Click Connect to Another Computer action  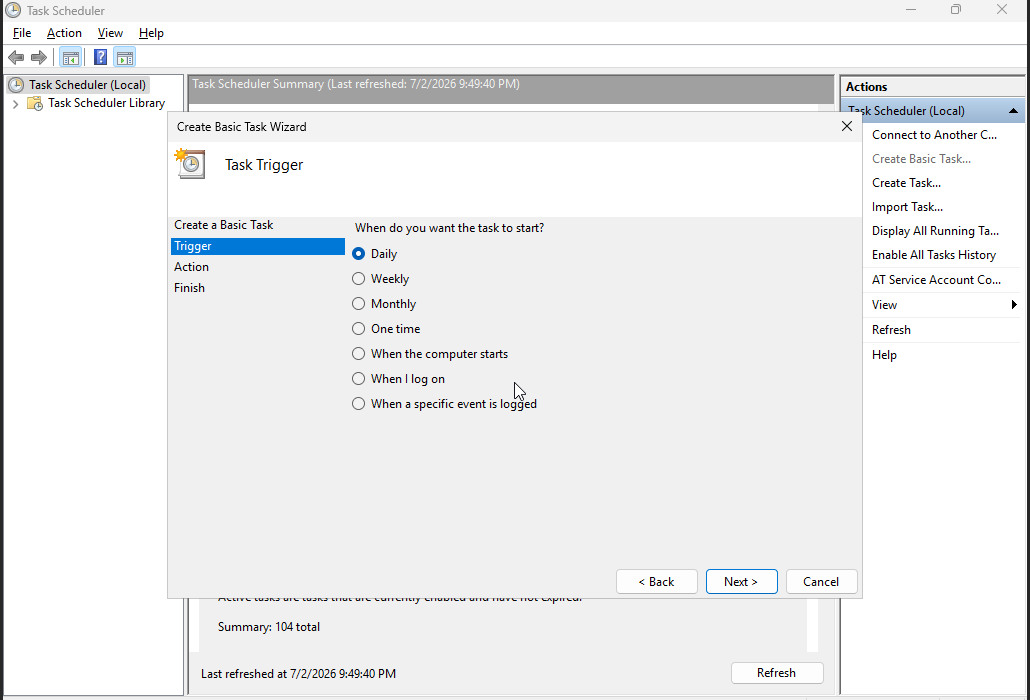click(x=934, y=135)
